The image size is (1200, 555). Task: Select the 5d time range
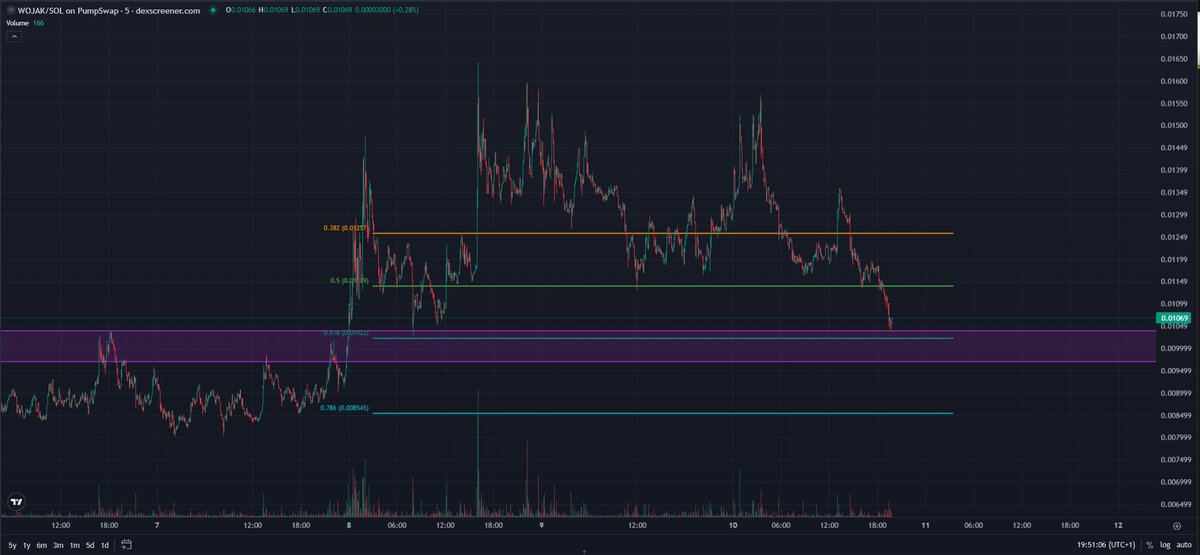tap(90, 545)
